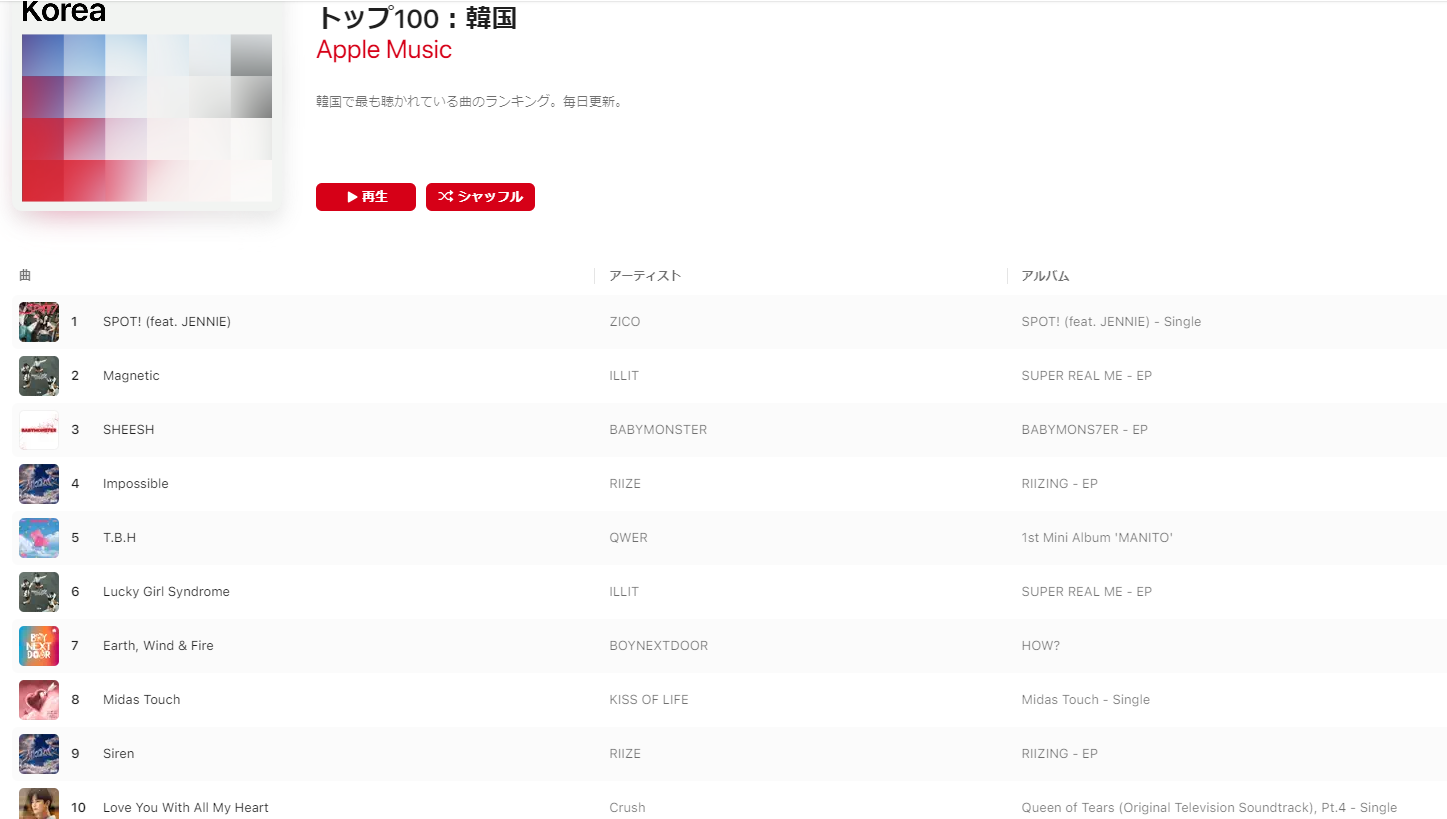
Task: Open the Apple Music curator link
Action: (384, 50)
